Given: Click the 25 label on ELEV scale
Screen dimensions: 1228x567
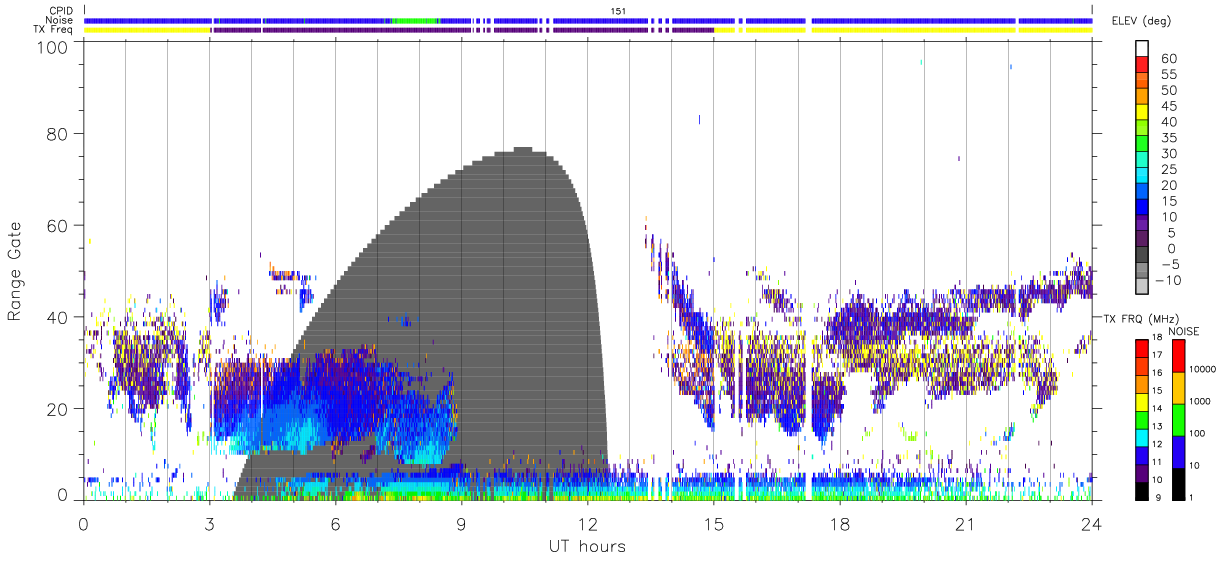Looking at the screenshot, I should 1167,169.
